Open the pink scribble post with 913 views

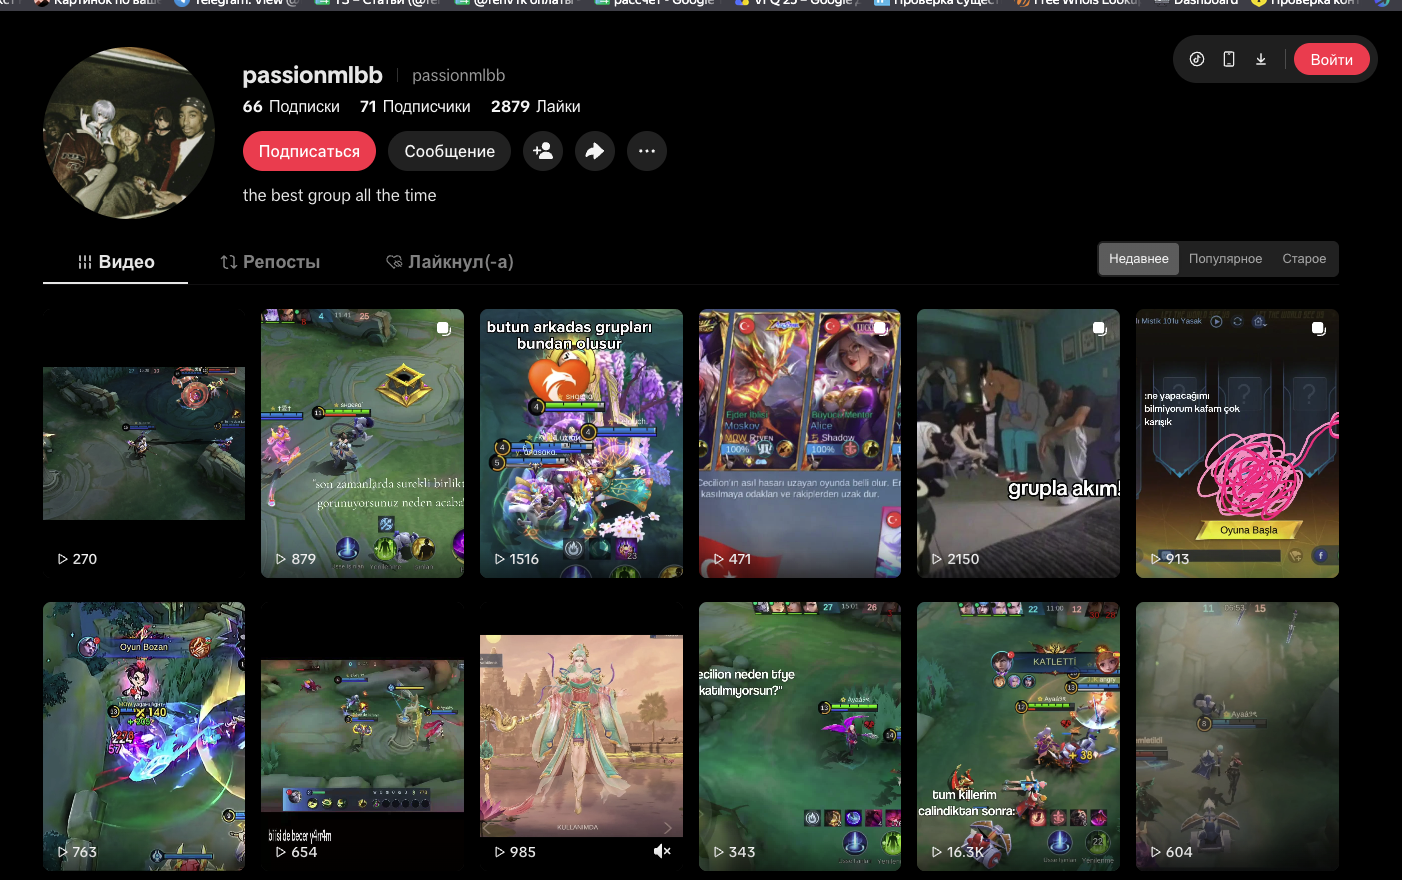(x=1237, y=443)
